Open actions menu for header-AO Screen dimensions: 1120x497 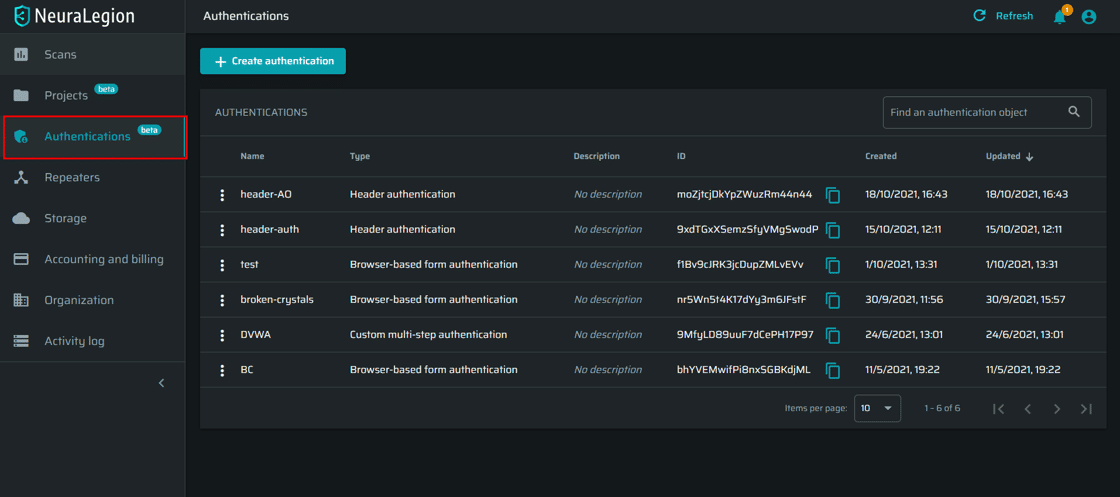click(x=222, y=195)
